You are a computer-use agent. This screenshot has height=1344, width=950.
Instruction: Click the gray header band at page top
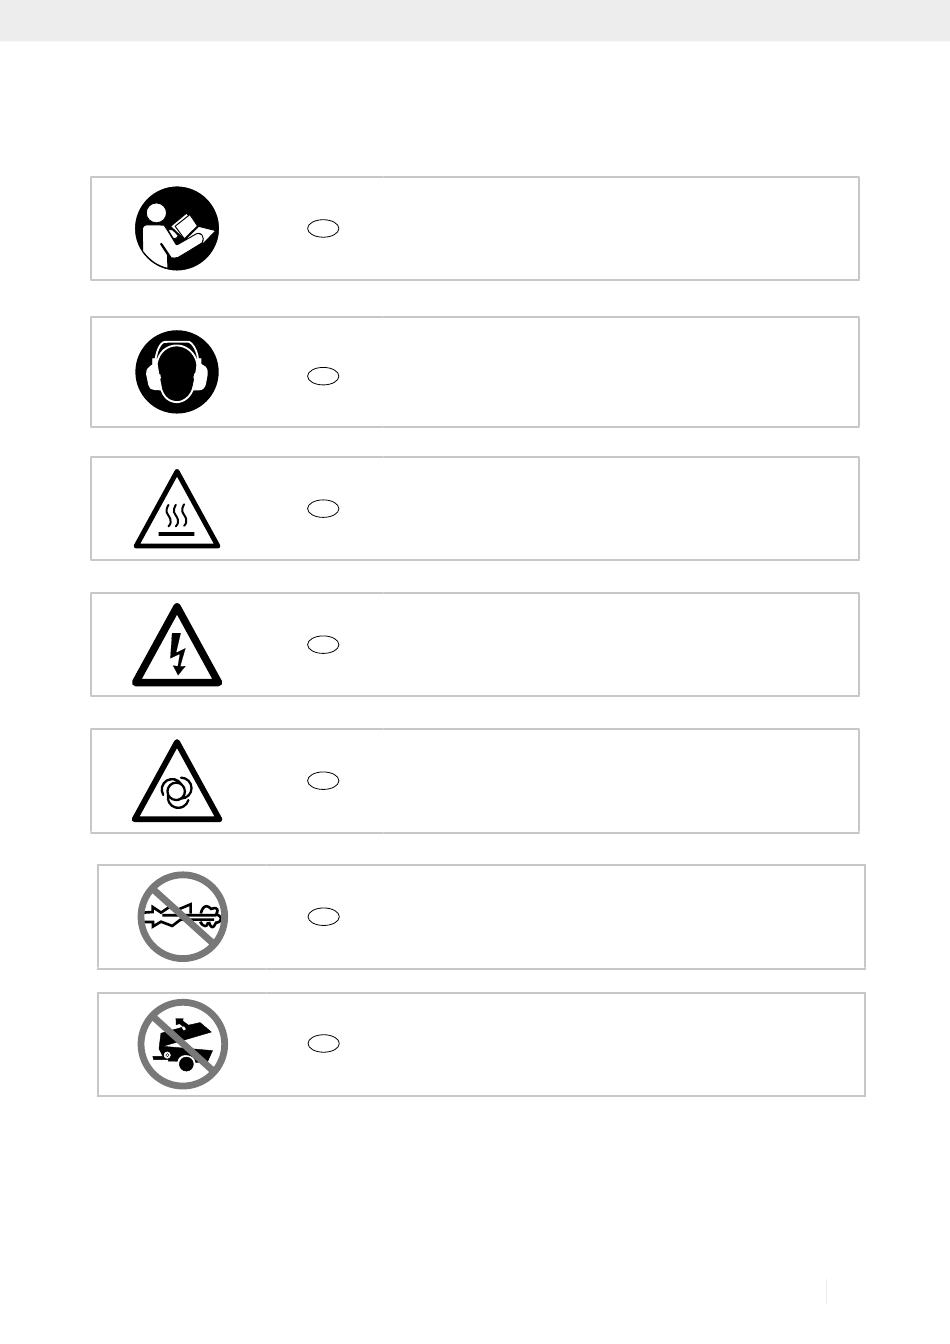pyautogui.click(x=475, y=20)
